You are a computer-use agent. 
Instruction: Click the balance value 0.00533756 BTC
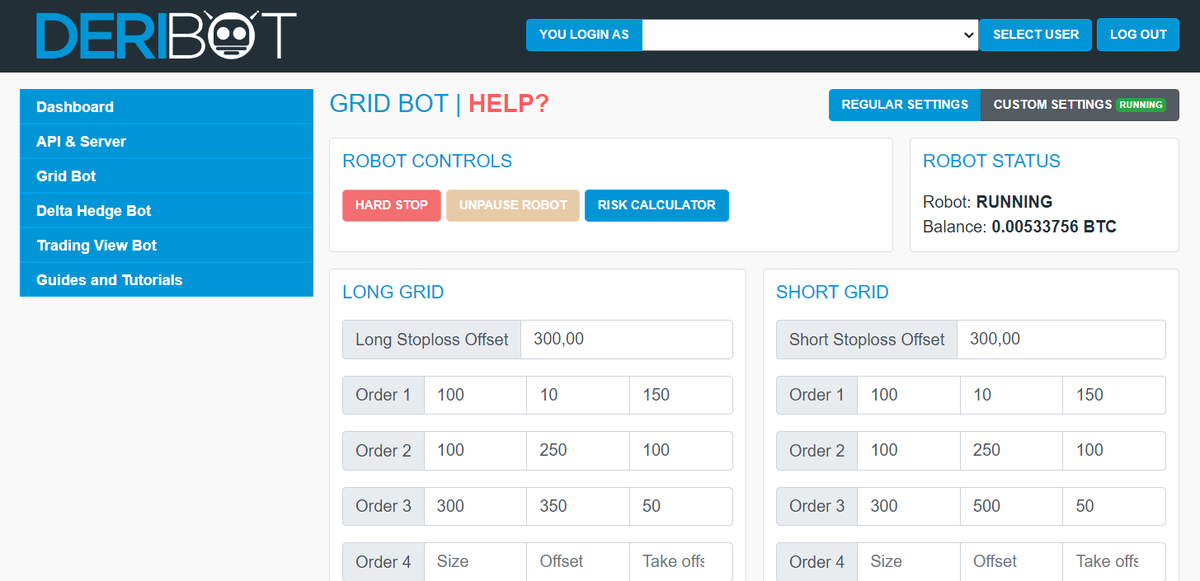[x=1054, y=227]
